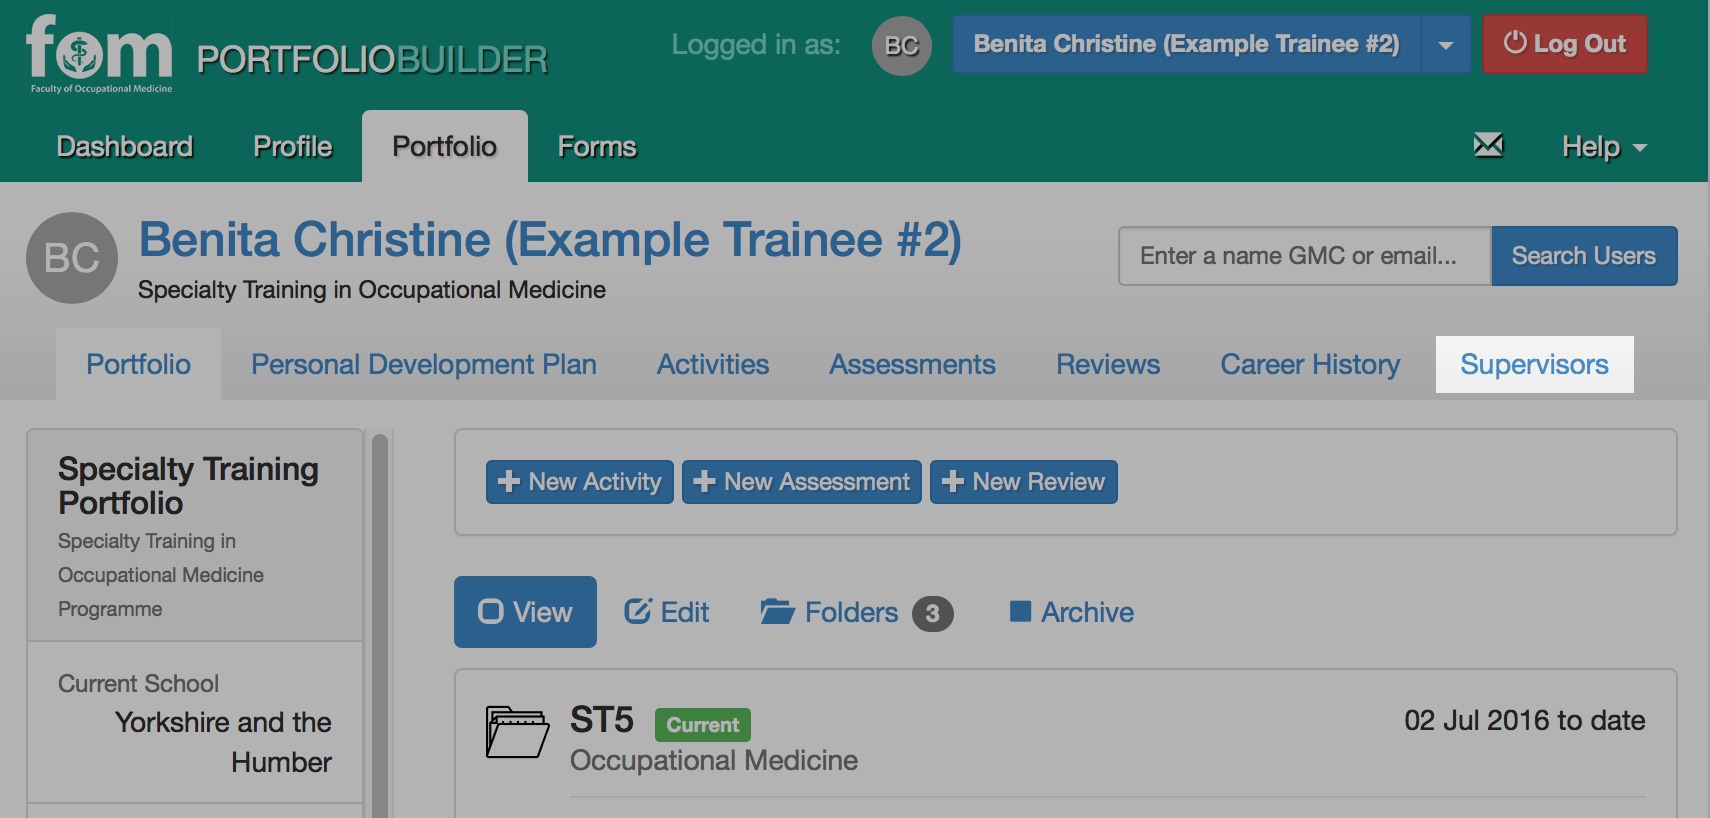Expand the user account dropdown arrow

coord(1445,45)
